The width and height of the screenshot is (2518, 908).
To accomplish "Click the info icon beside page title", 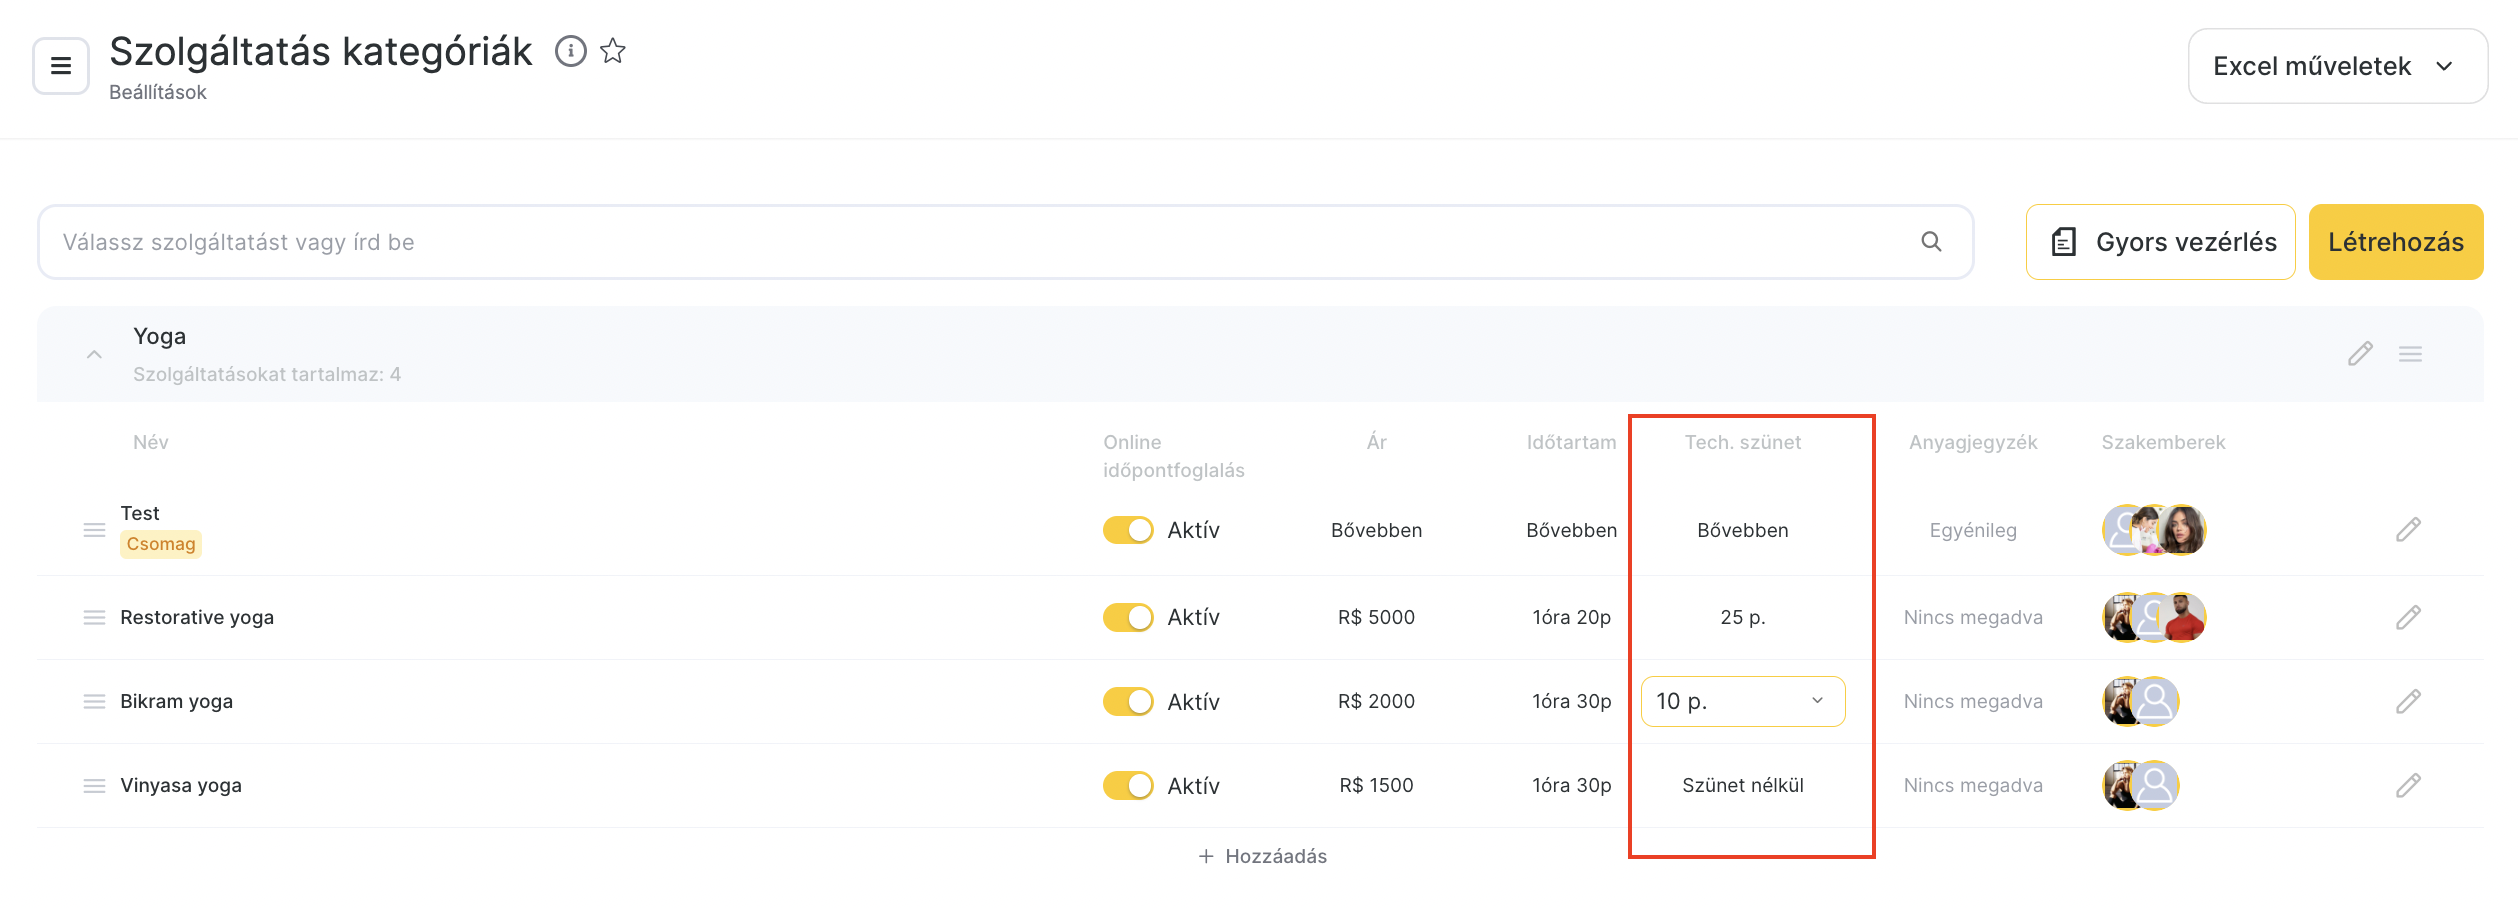I will [570, 51].
